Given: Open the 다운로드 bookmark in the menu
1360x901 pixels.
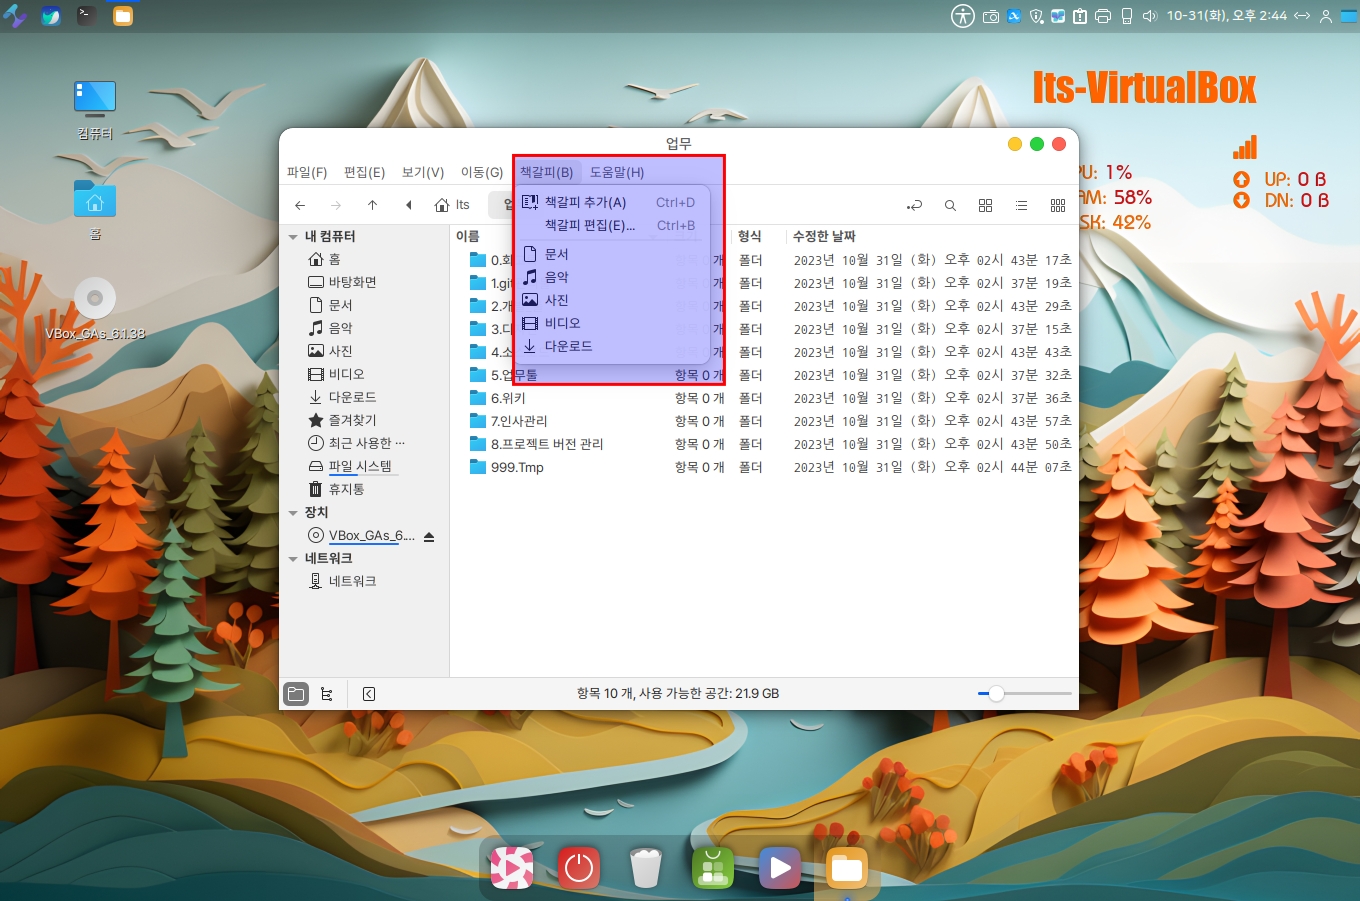Looking at the screenshot, I should 568,346.
